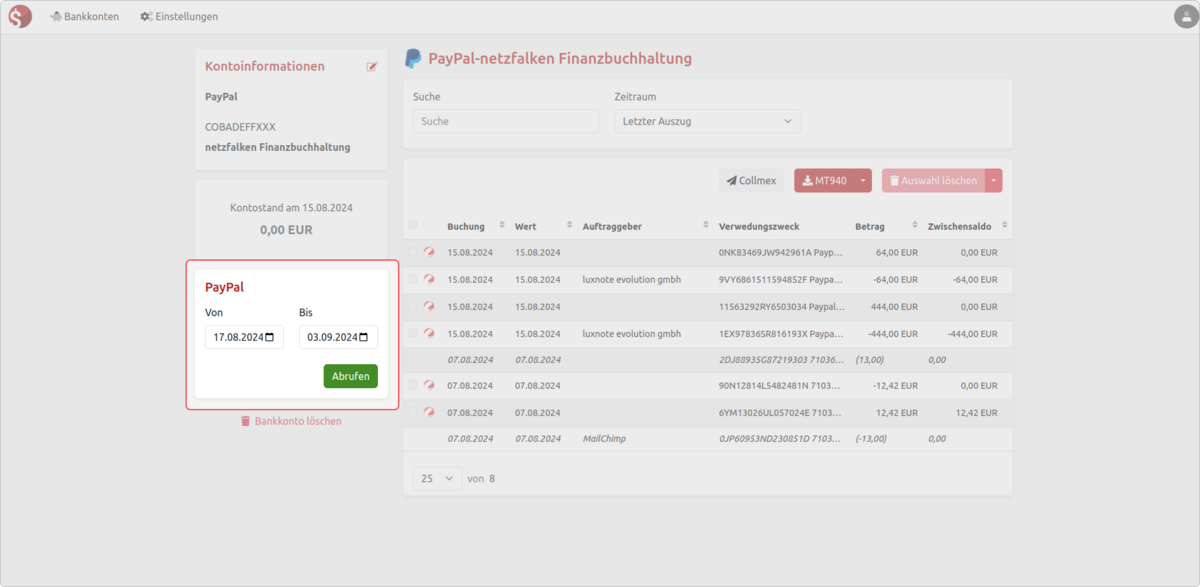The width and height of the screenshot is (1200, 587).
Task: Check the 12,42 EUR transaction row
Action: (x=413, y=412)
